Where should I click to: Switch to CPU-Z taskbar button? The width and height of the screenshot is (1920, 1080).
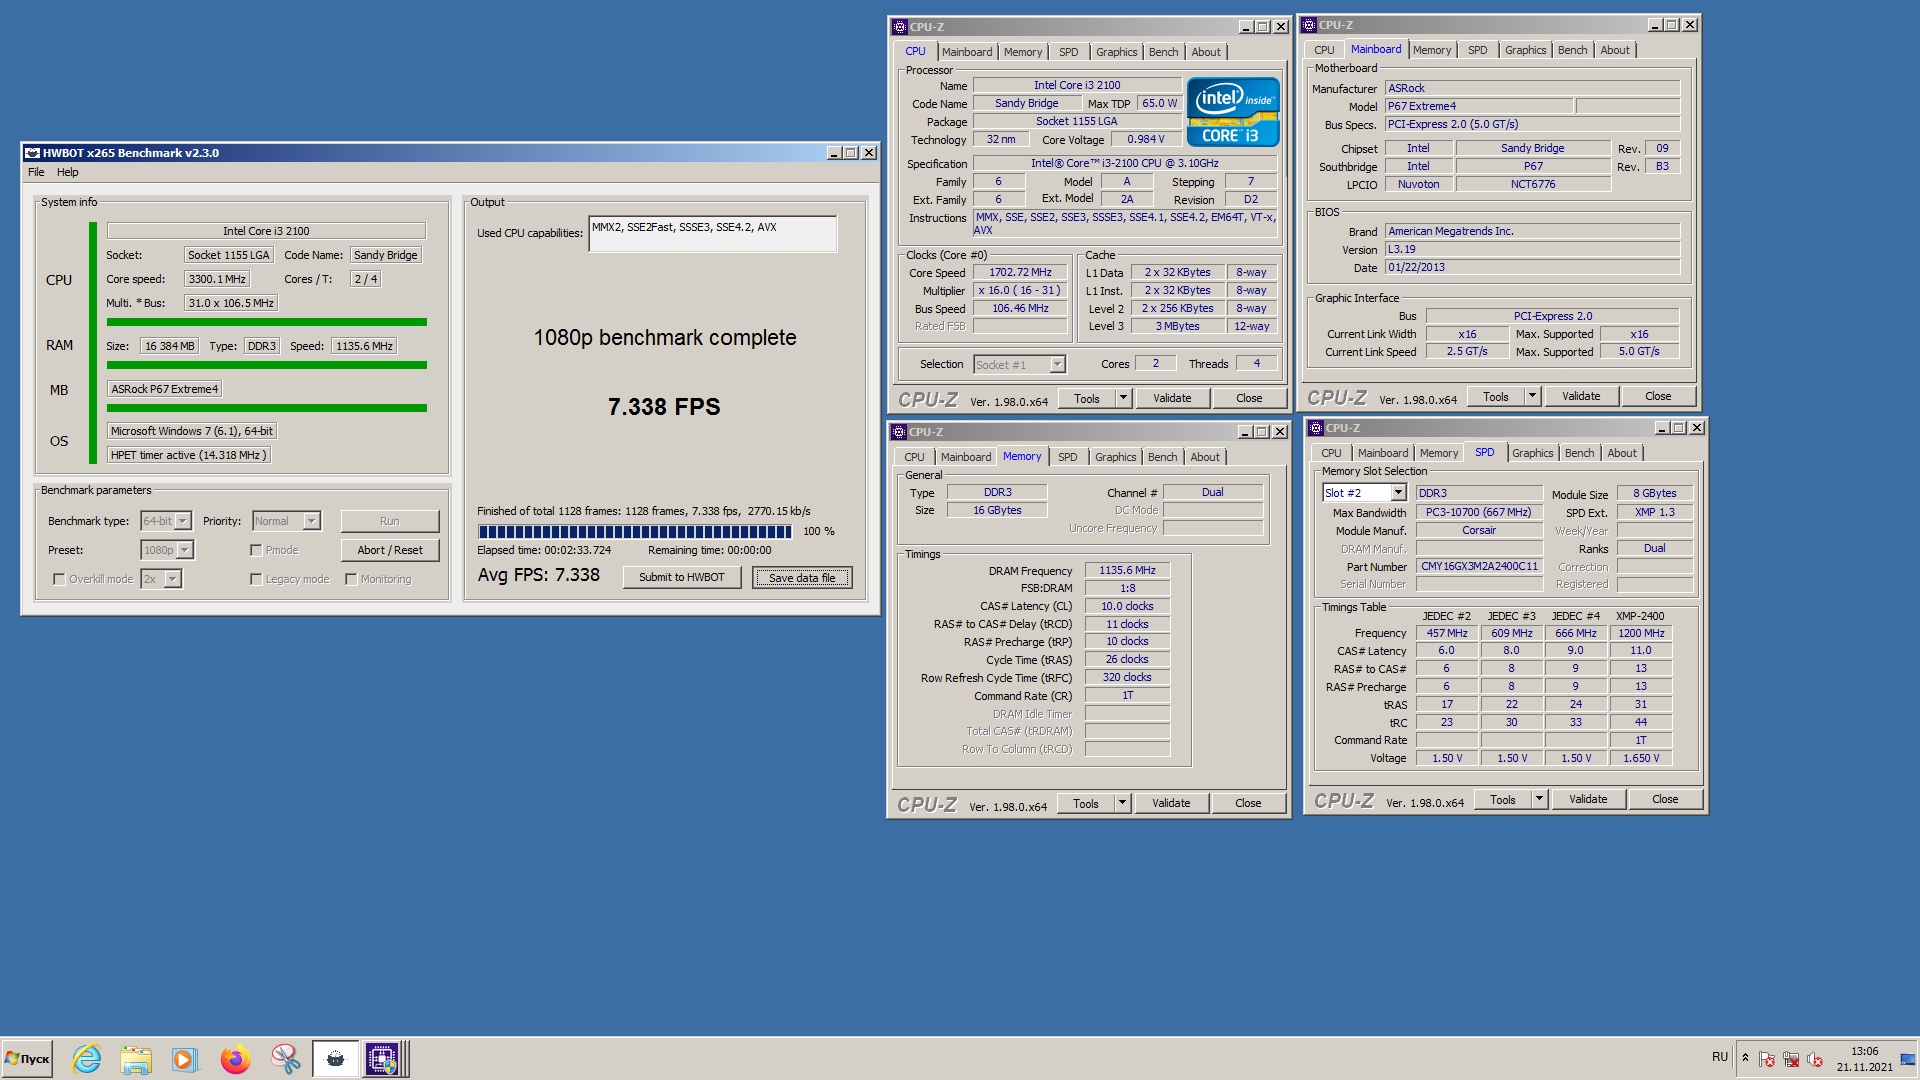click(383, 1058)
